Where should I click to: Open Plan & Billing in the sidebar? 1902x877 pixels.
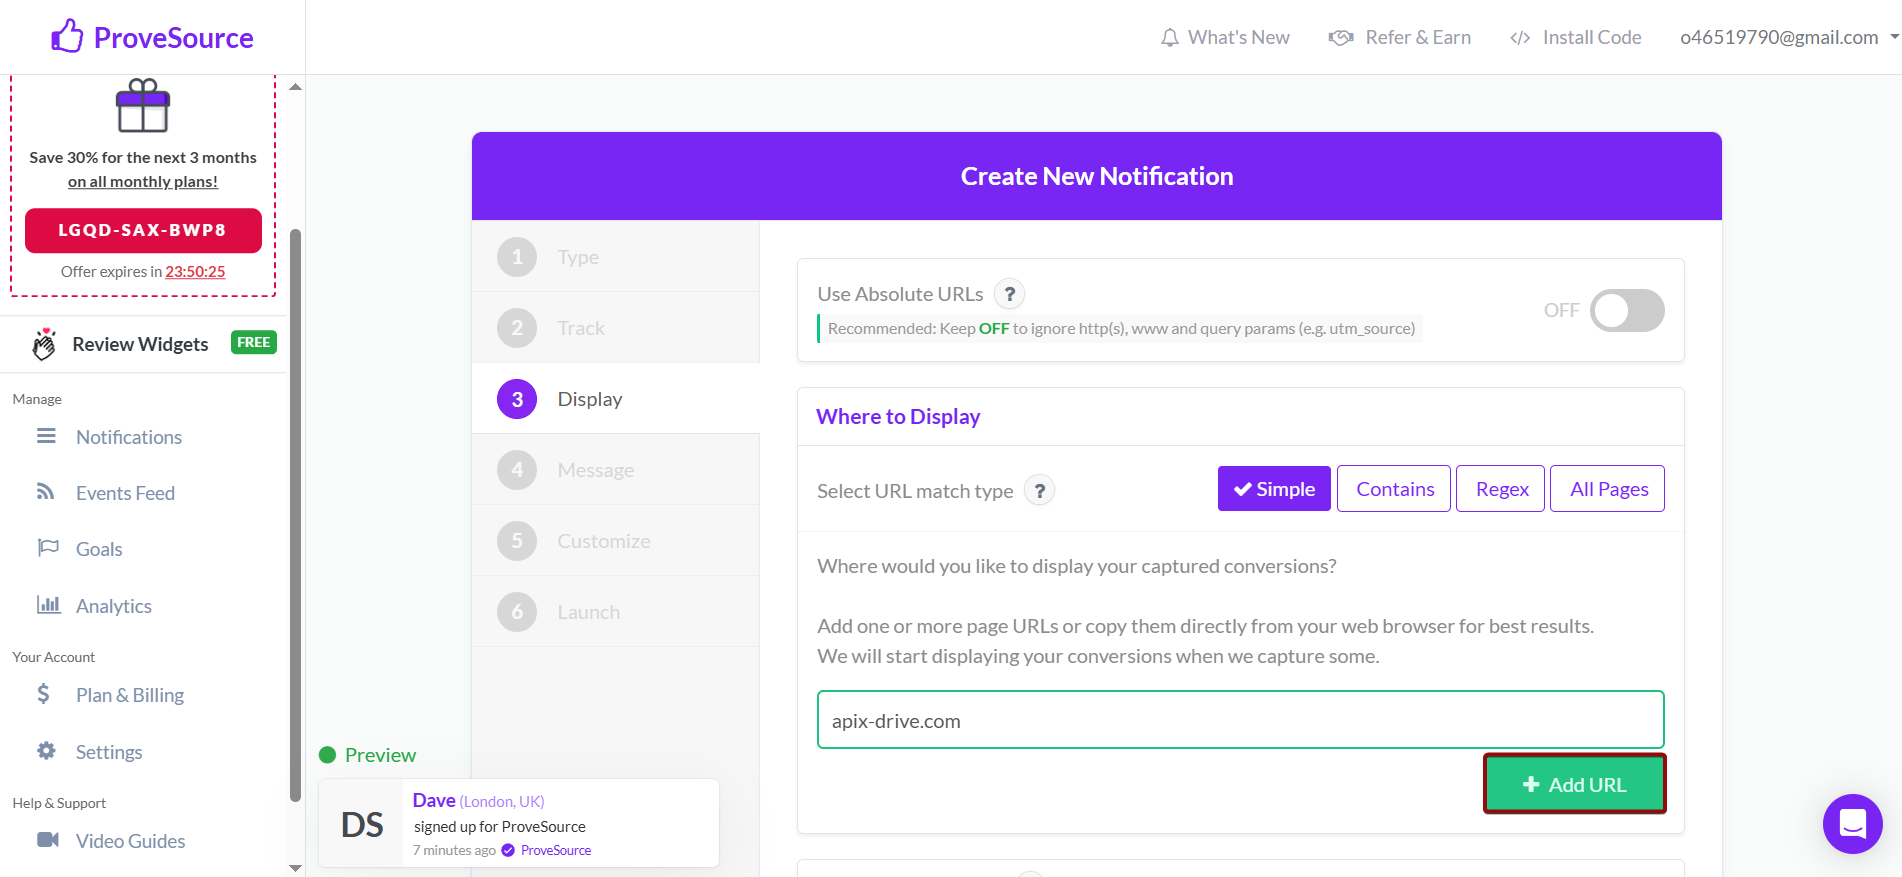130,695
